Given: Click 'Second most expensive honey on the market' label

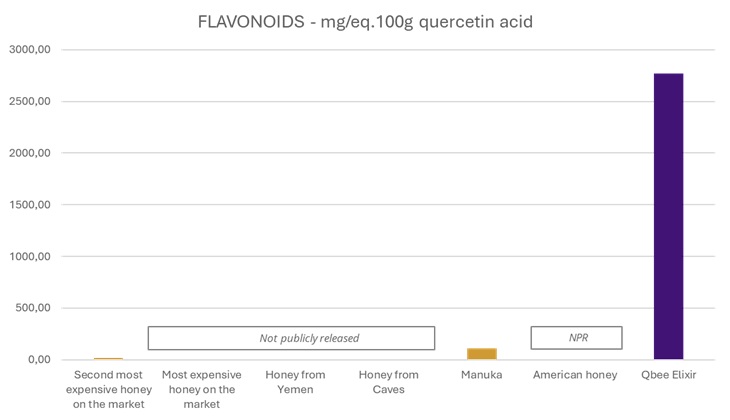Looking at the screenshot, I should tap(108, 389).
